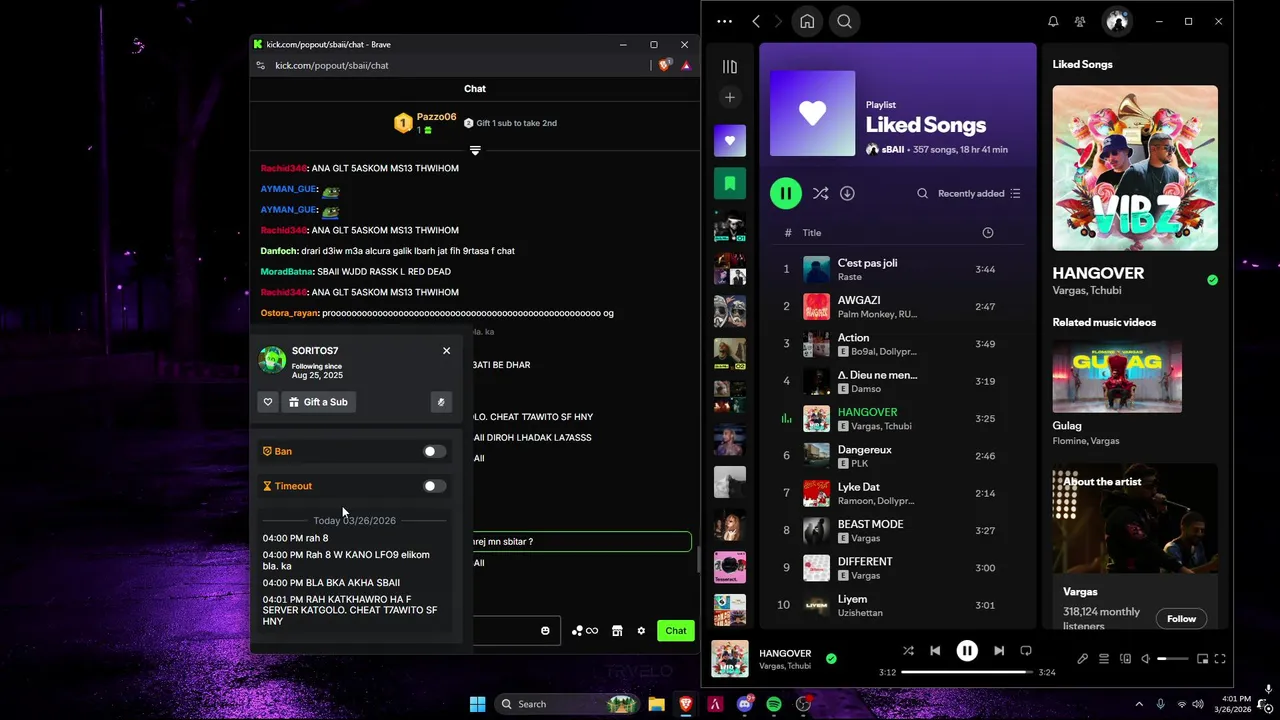Follow the artist Vargas
1280x720 pixels.
coord(1181,619)
